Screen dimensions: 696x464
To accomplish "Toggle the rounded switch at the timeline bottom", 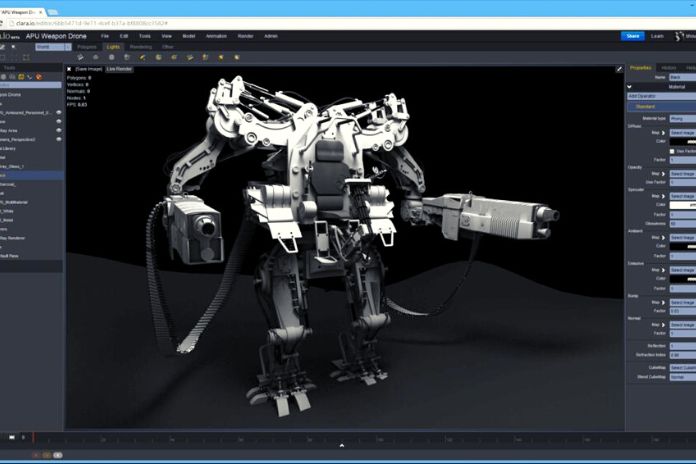I will [58, 455].
